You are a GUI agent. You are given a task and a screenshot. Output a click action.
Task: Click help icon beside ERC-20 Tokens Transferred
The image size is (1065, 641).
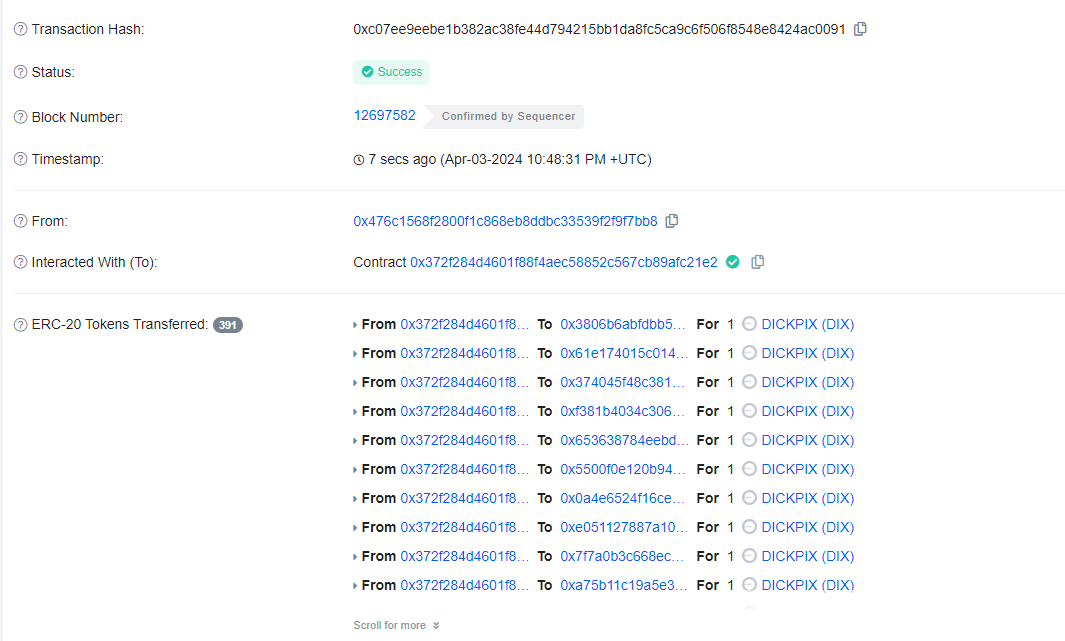[20, 325]
